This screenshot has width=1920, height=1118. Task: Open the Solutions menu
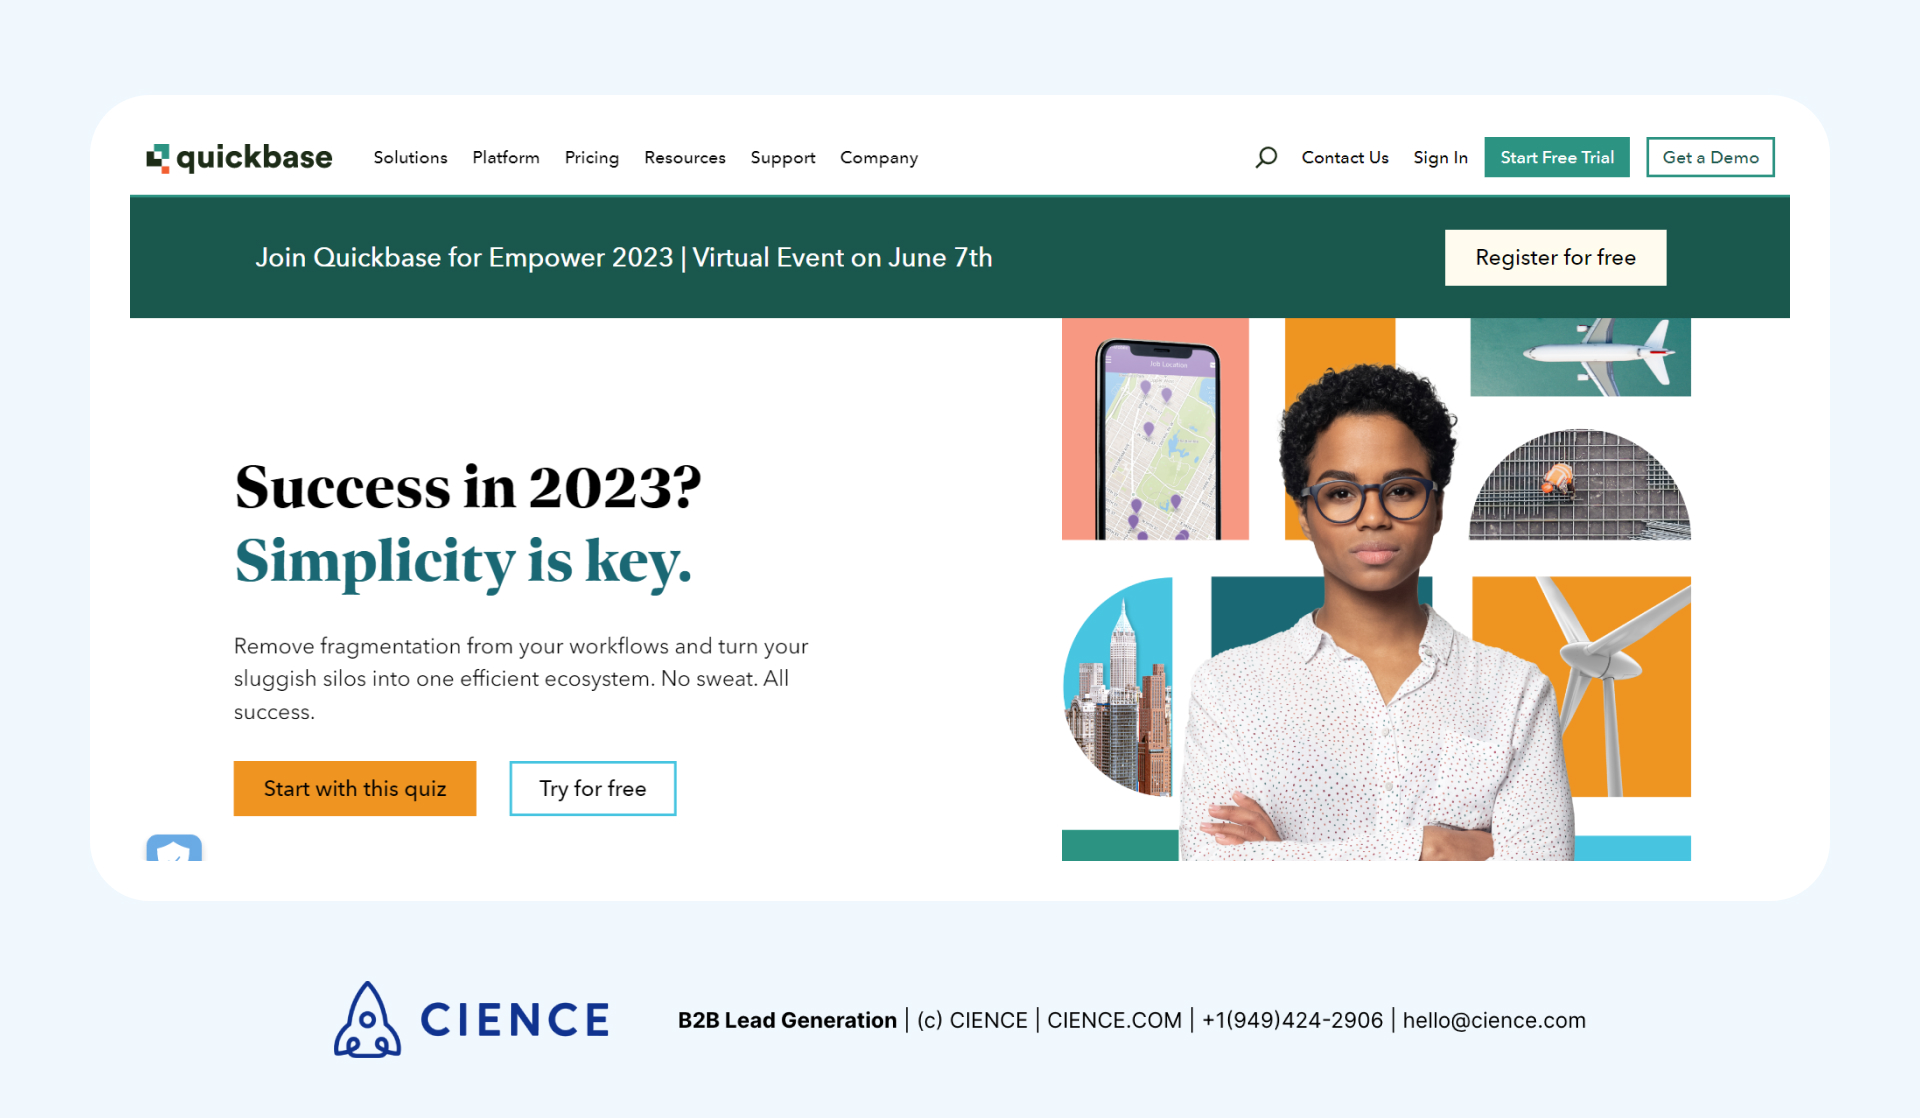[x=410, y=158]
